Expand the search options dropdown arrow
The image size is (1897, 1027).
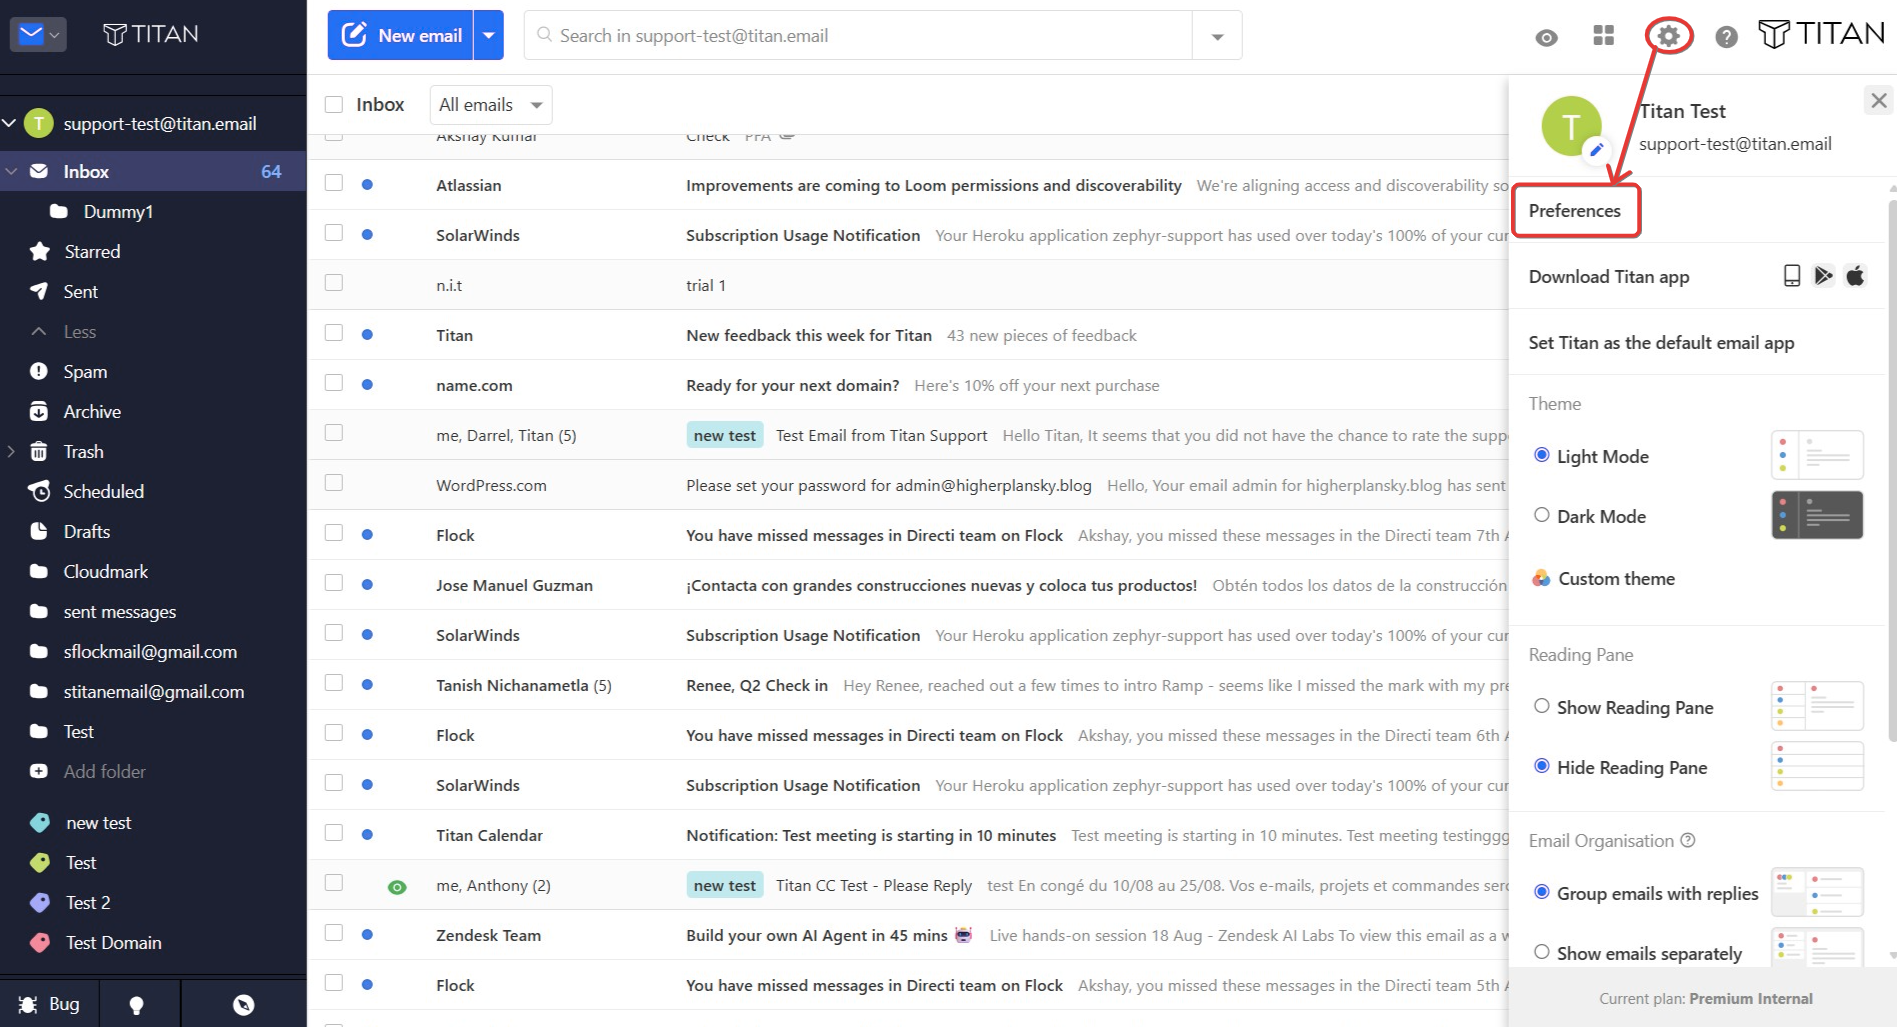point(1217,36)
